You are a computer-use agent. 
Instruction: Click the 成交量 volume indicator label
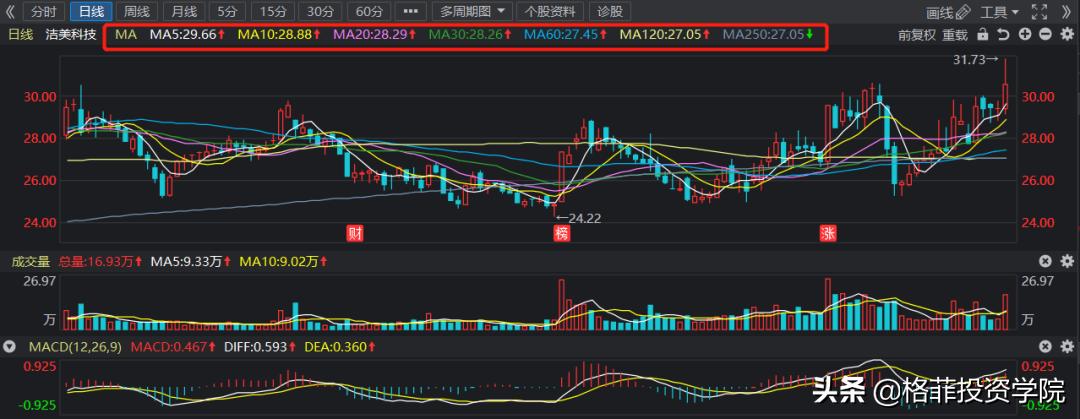tap(29, 261)
